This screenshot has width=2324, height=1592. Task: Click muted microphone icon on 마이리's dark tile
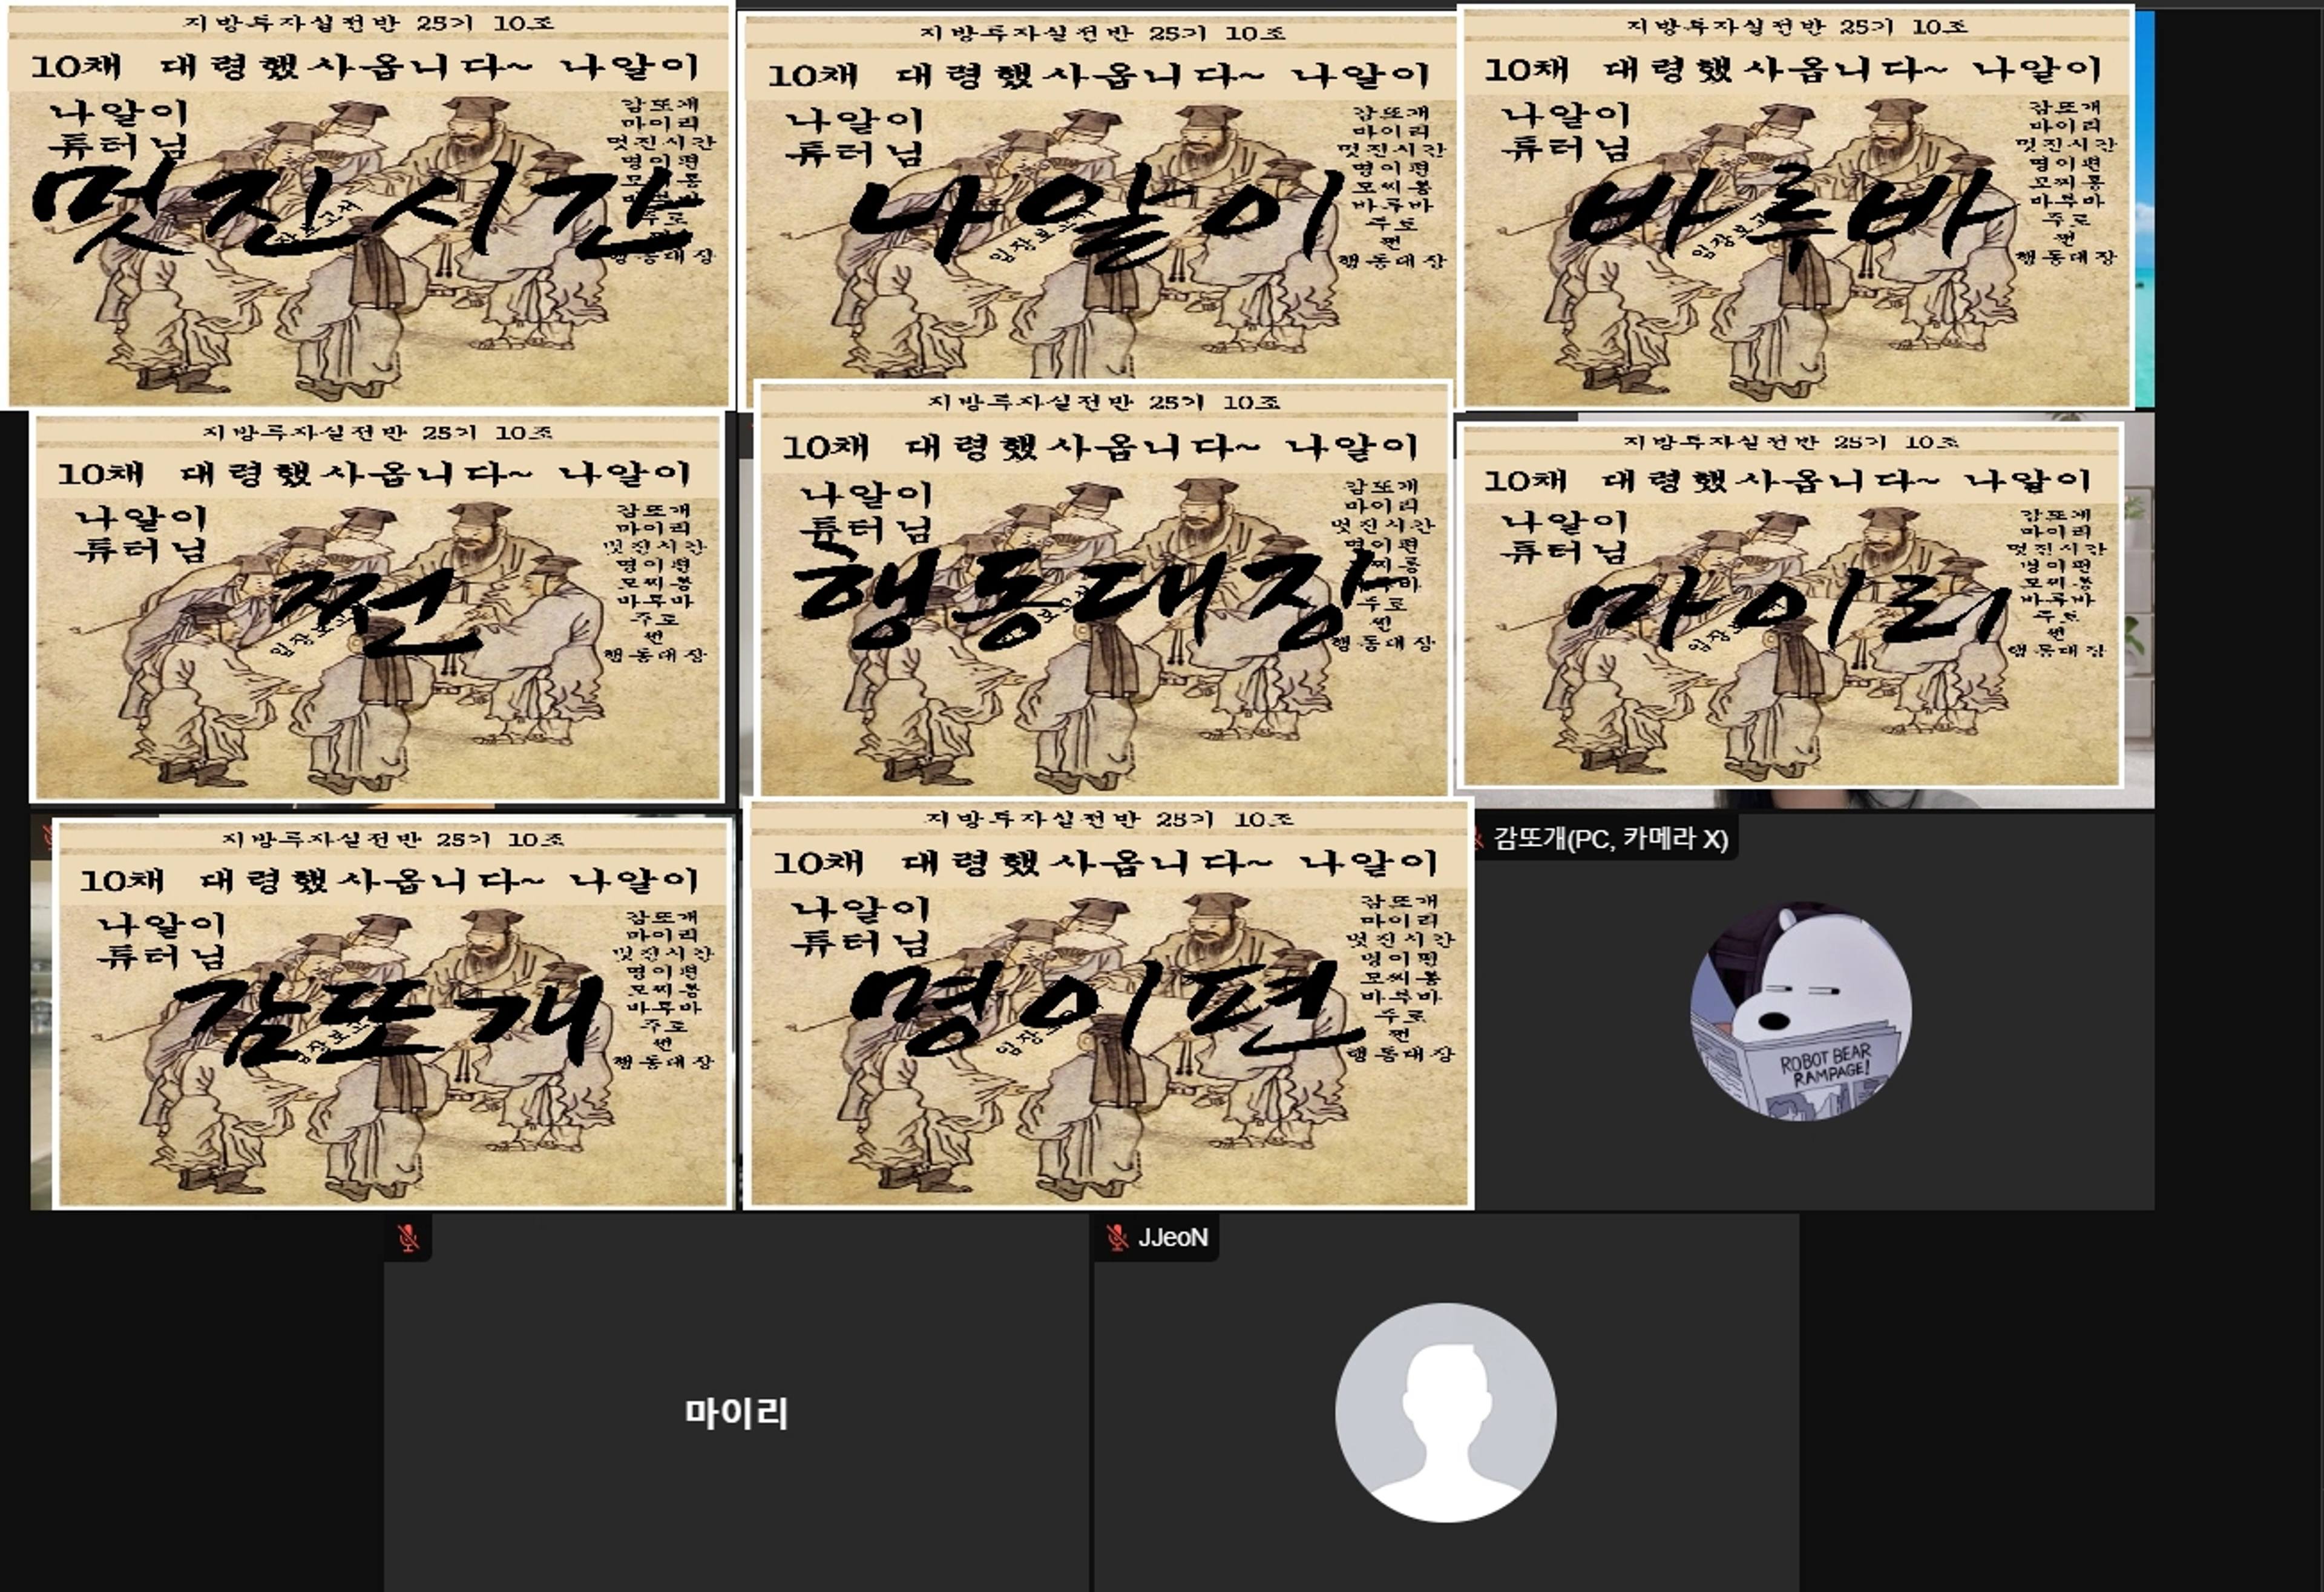coord(408,1238)
